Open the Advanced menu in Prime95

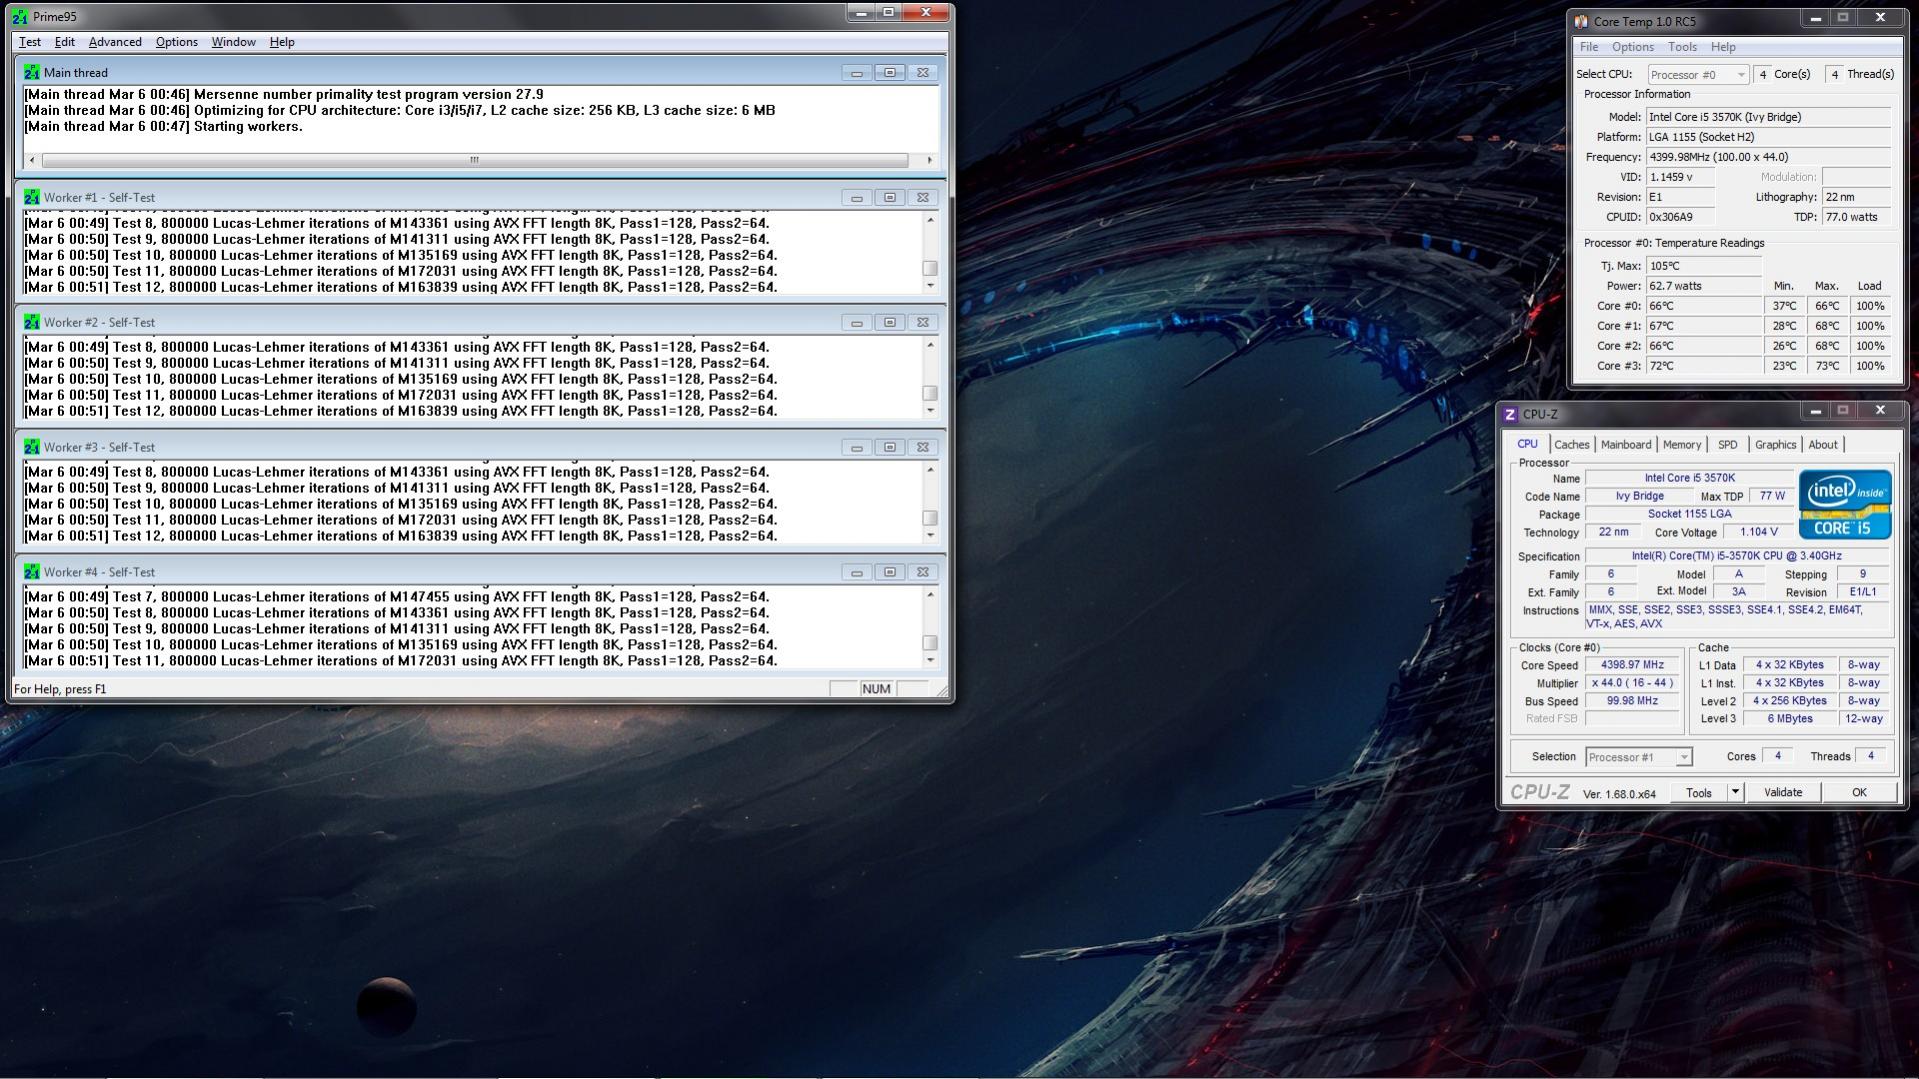pyautogui.click(x=115, y=42)
